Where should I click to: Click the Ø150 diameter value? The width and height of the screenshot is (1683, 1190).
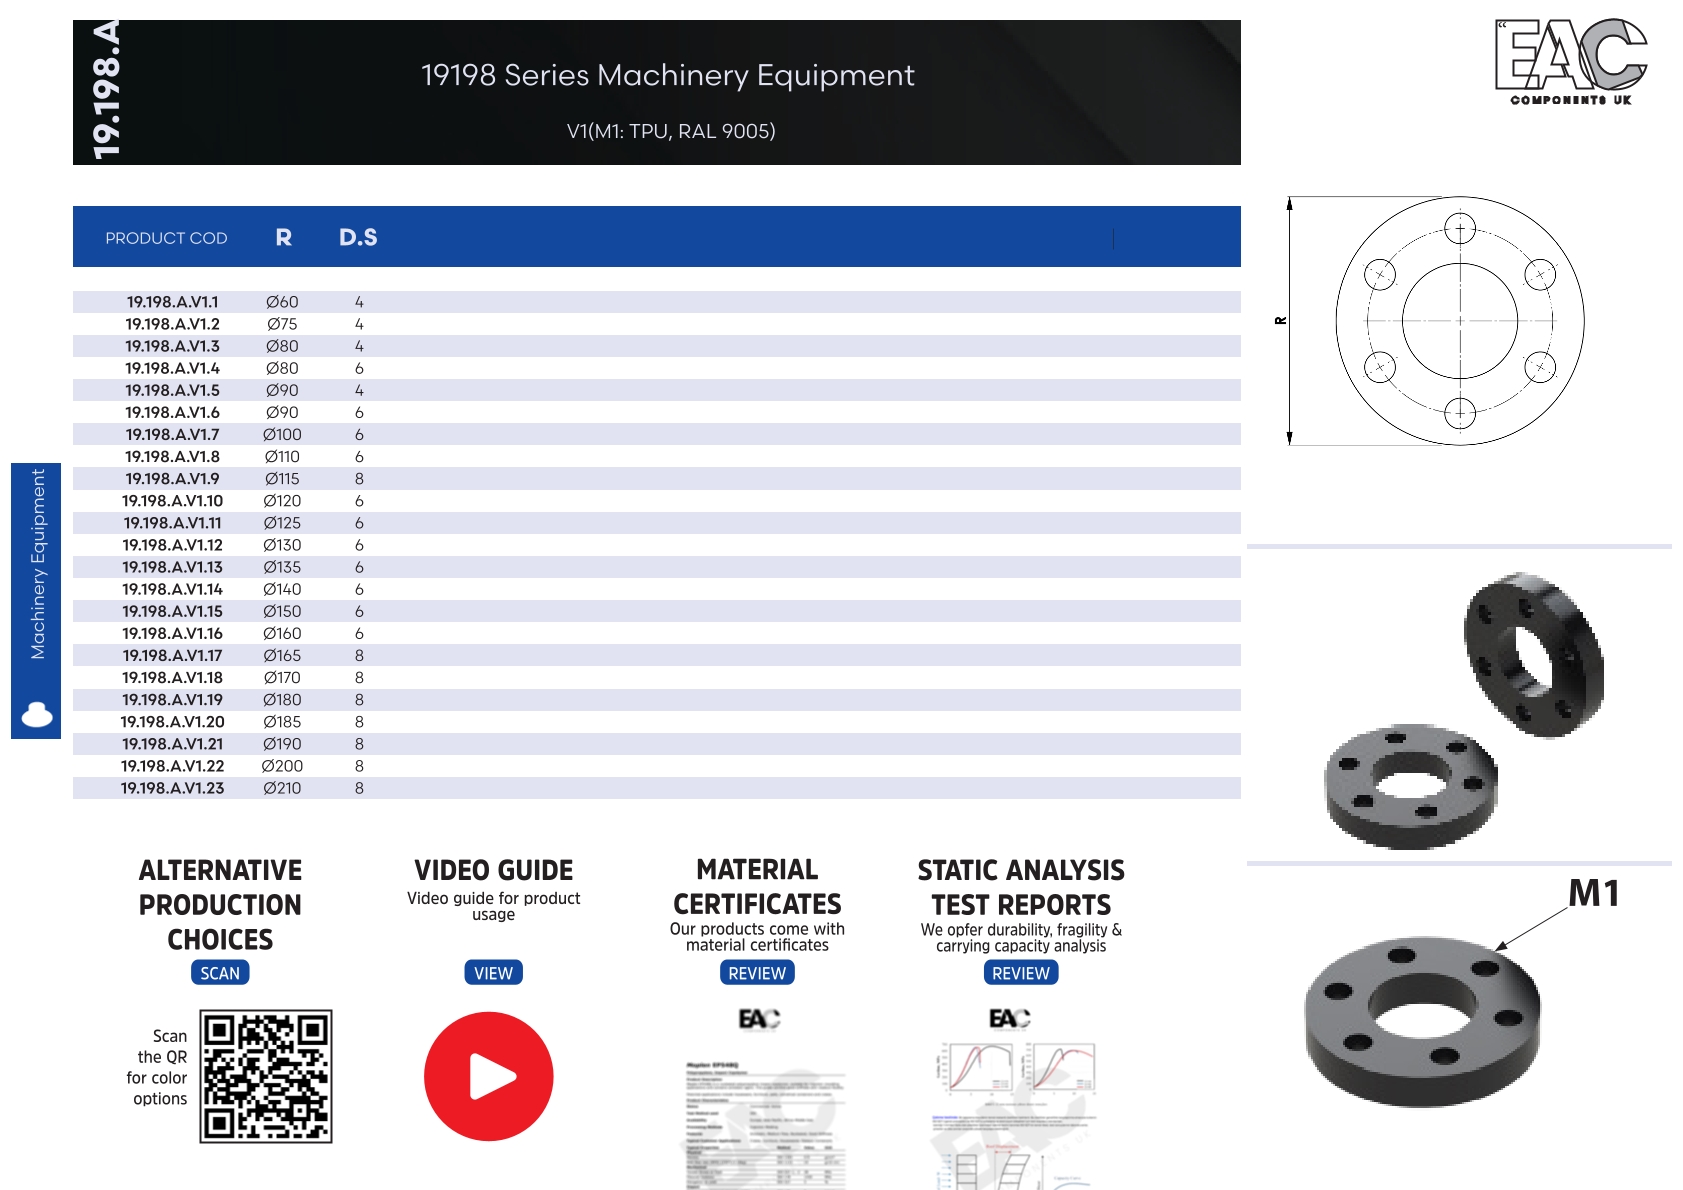click(x=282, y=611)
